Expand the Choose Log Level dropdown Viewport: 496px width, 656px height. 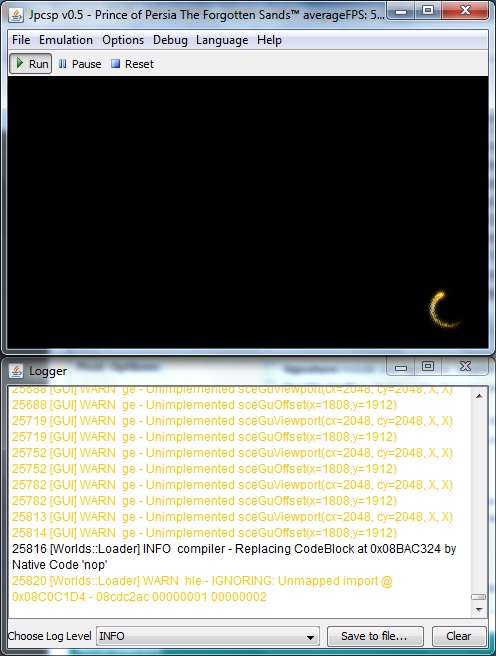click(208, 636)
